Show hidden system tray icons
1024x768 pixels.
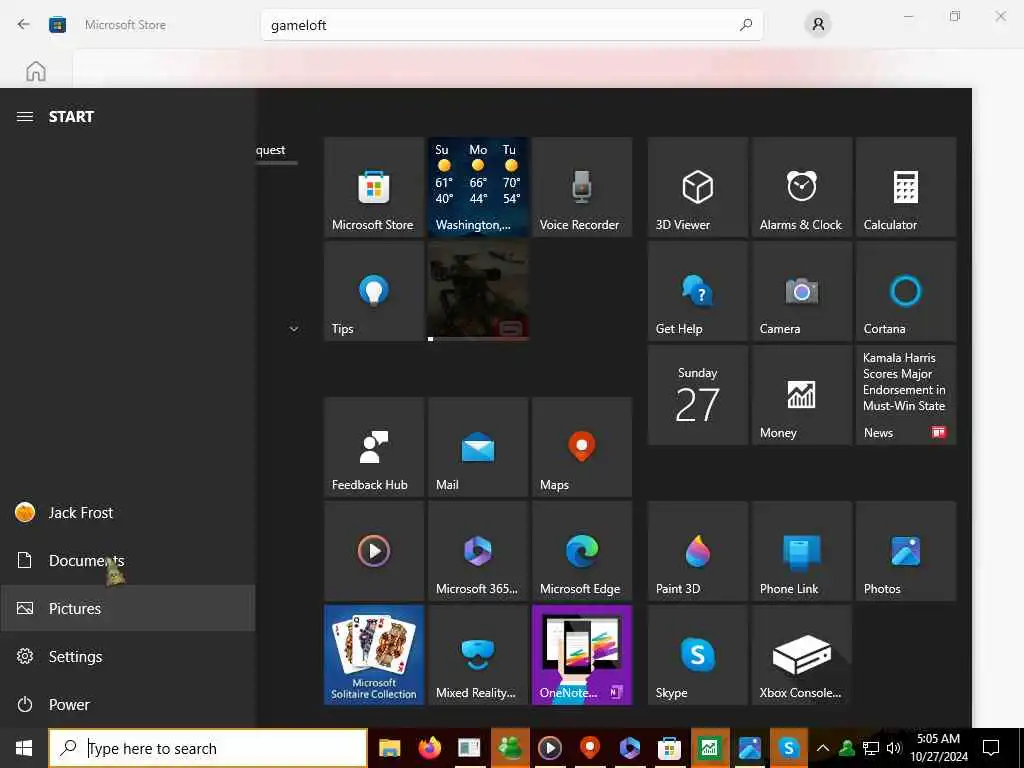click(823, 748)
